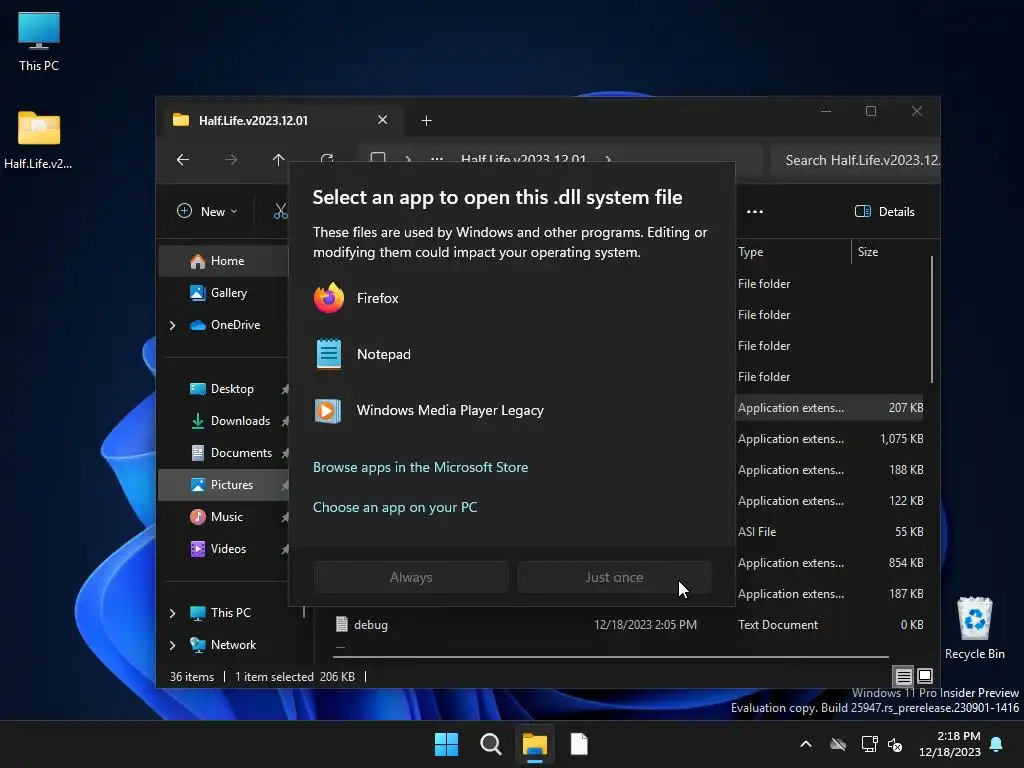The width and height of the screenshot is (1024, 768).
Task: Click the address bar ellipsis breadcrumb
Action: point(437,159)
